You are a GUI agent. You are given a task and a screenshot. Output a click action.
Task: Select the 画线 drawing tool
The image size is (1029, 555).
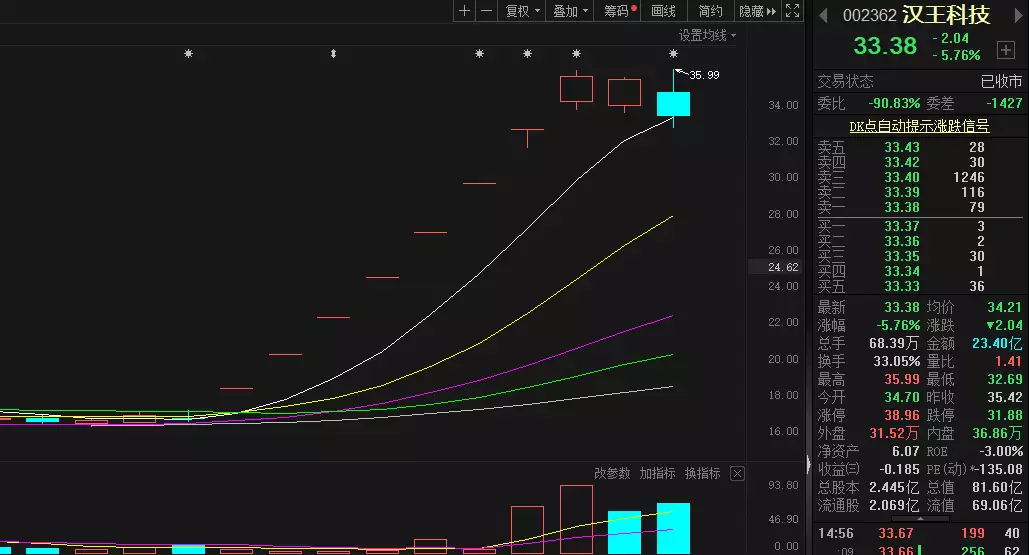tap(663, 11)
